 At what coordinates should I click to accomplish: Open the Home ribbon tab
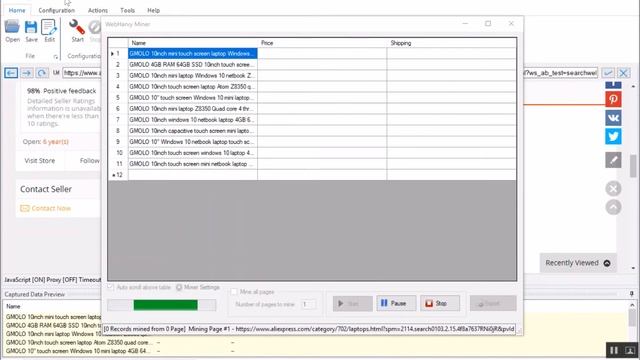(x=17, y=10)
